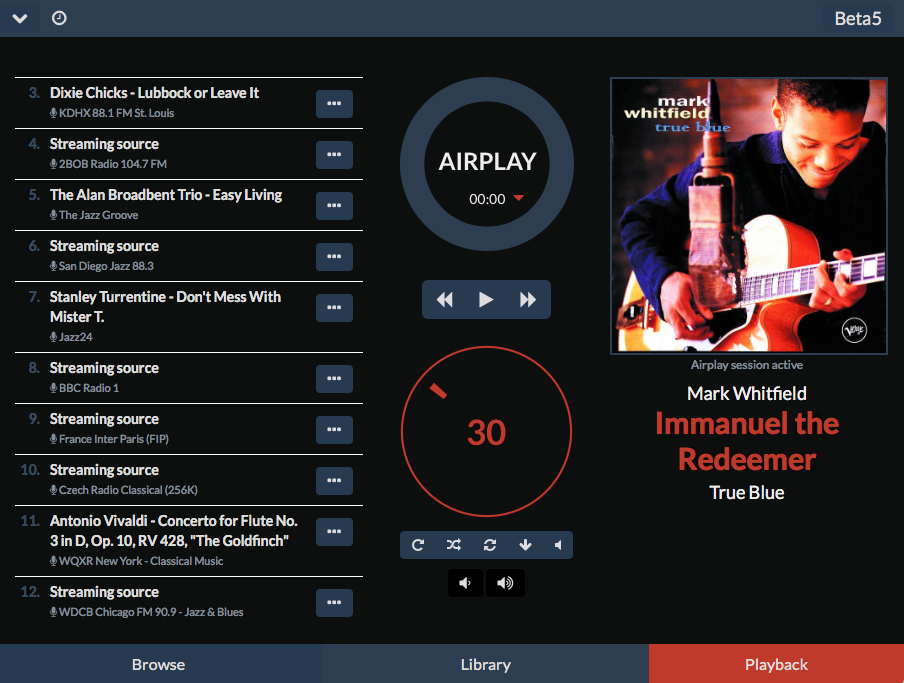The height and width of the screenshot is (683, 904).
Task: Click album name True Blue
Action: point(747,493)
